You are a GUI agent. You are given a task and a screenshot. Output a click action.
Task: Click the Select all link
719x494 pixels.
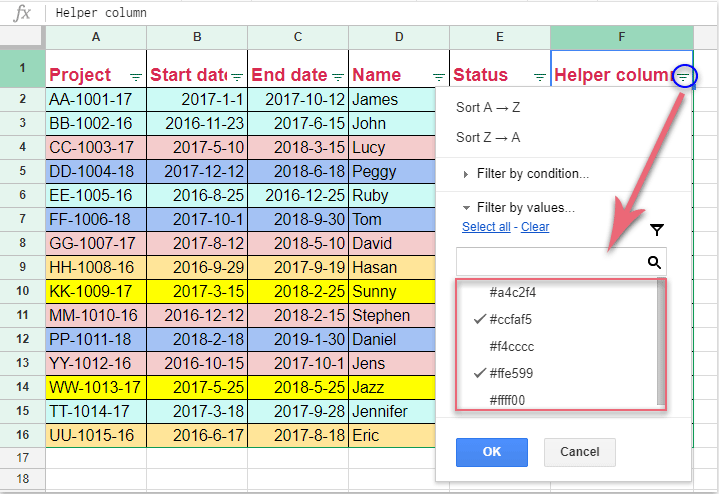[x=486, y=227]
